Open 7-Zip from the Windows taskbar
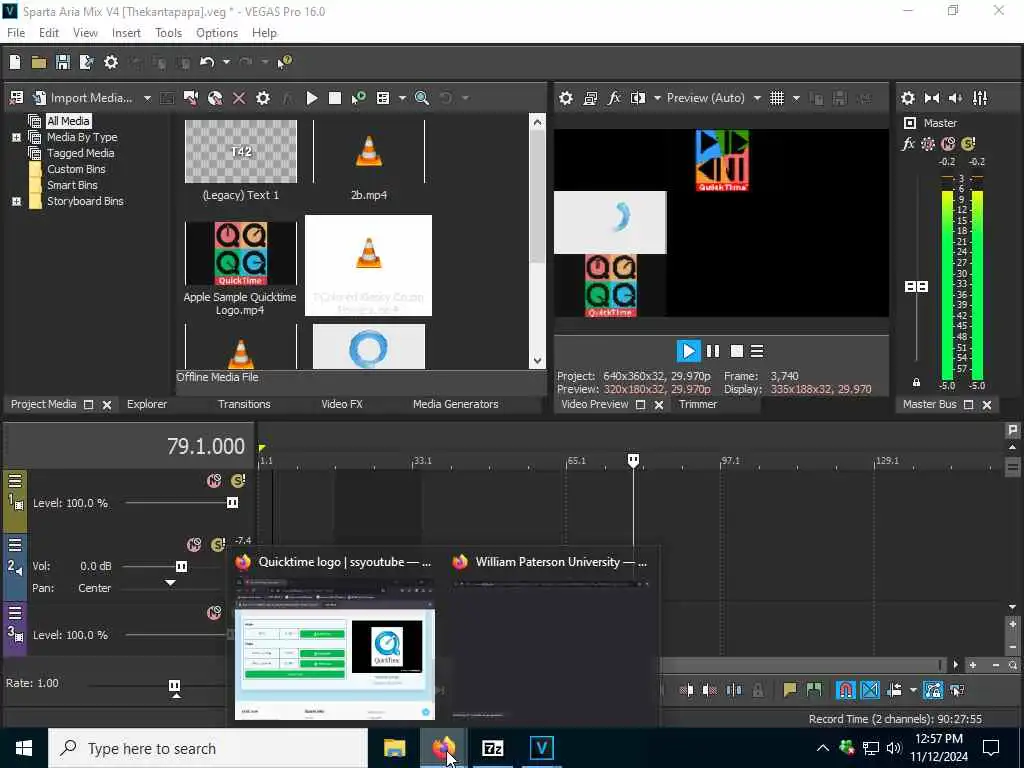Image resolution: width=1024 pixels, height=768 pixels. (x=492, y=748)
